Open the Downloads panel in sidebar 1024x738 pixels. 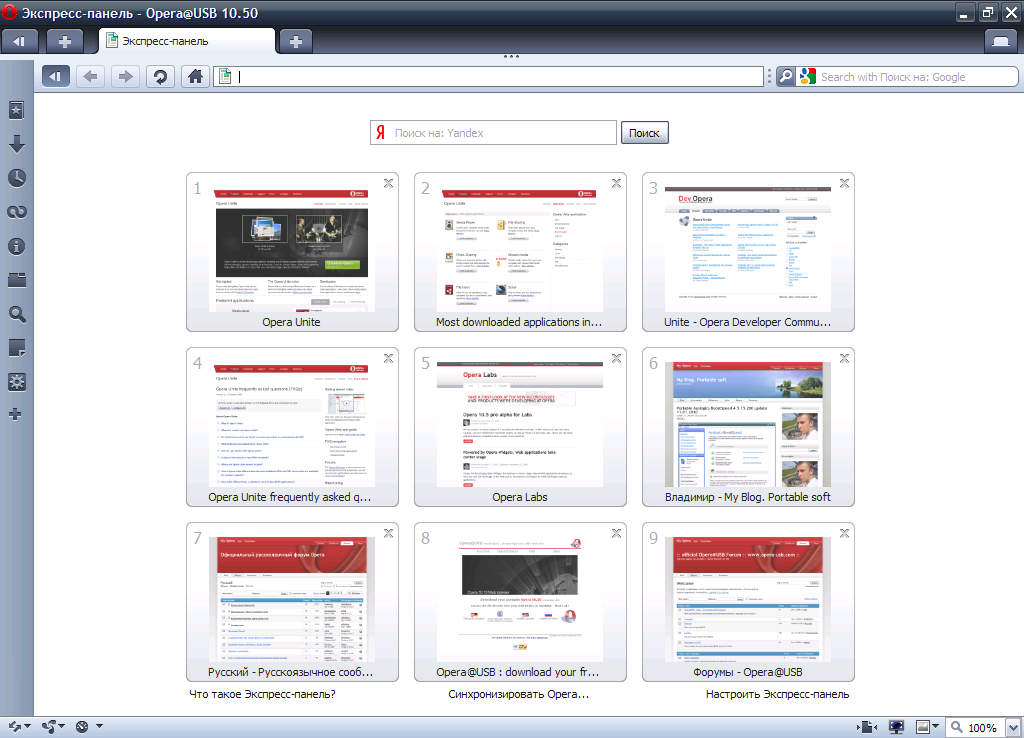[x=17, y=144]
